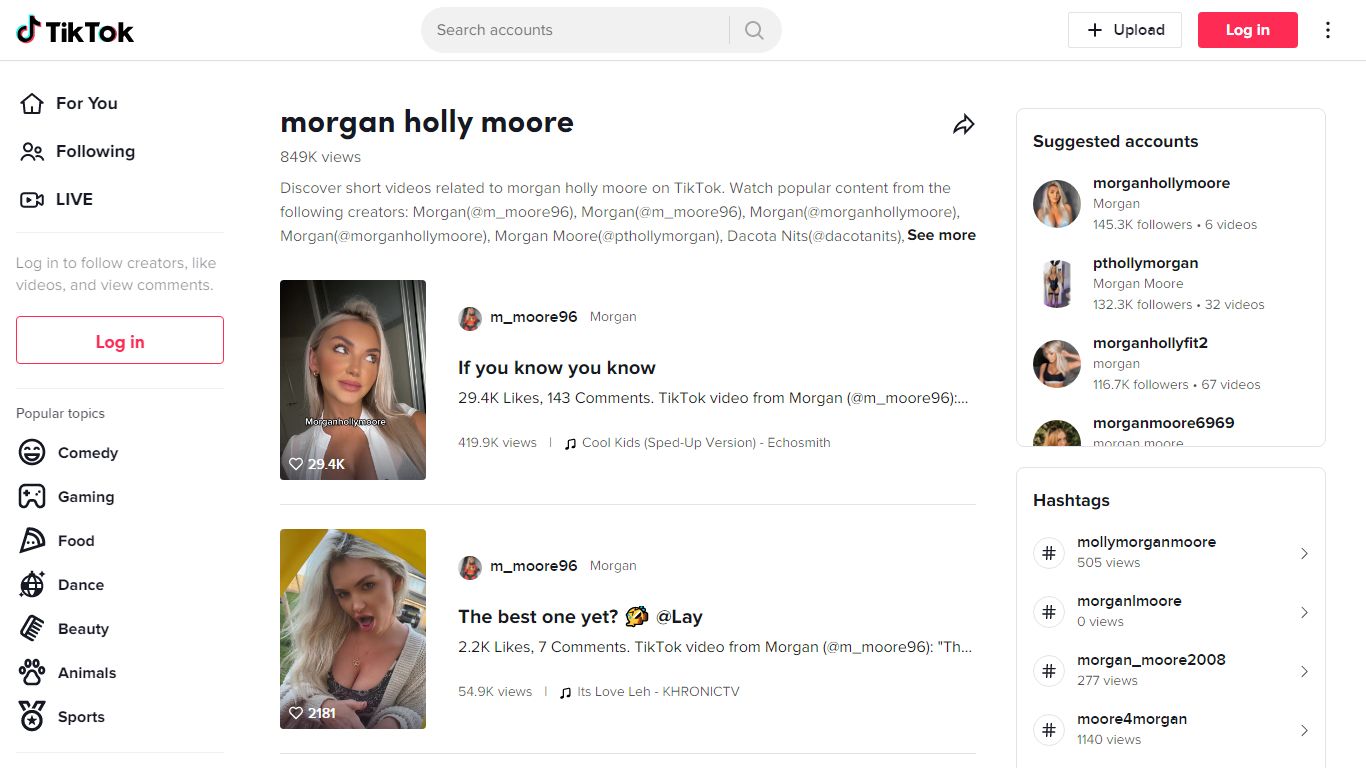Open the 'If you know you know' video title
The image size is (1366, 768).
(x=557, y=367)
